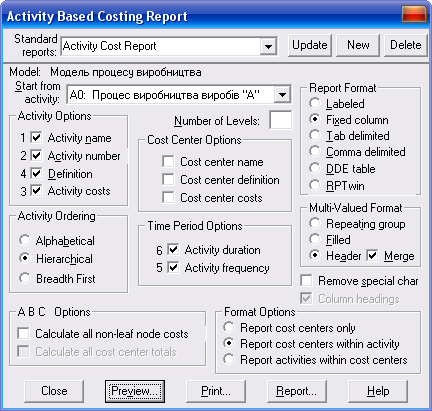The width and height of the screenshot is (432, 411).
Task: Select Report cost centers within activity
Action: coord(229,343)
